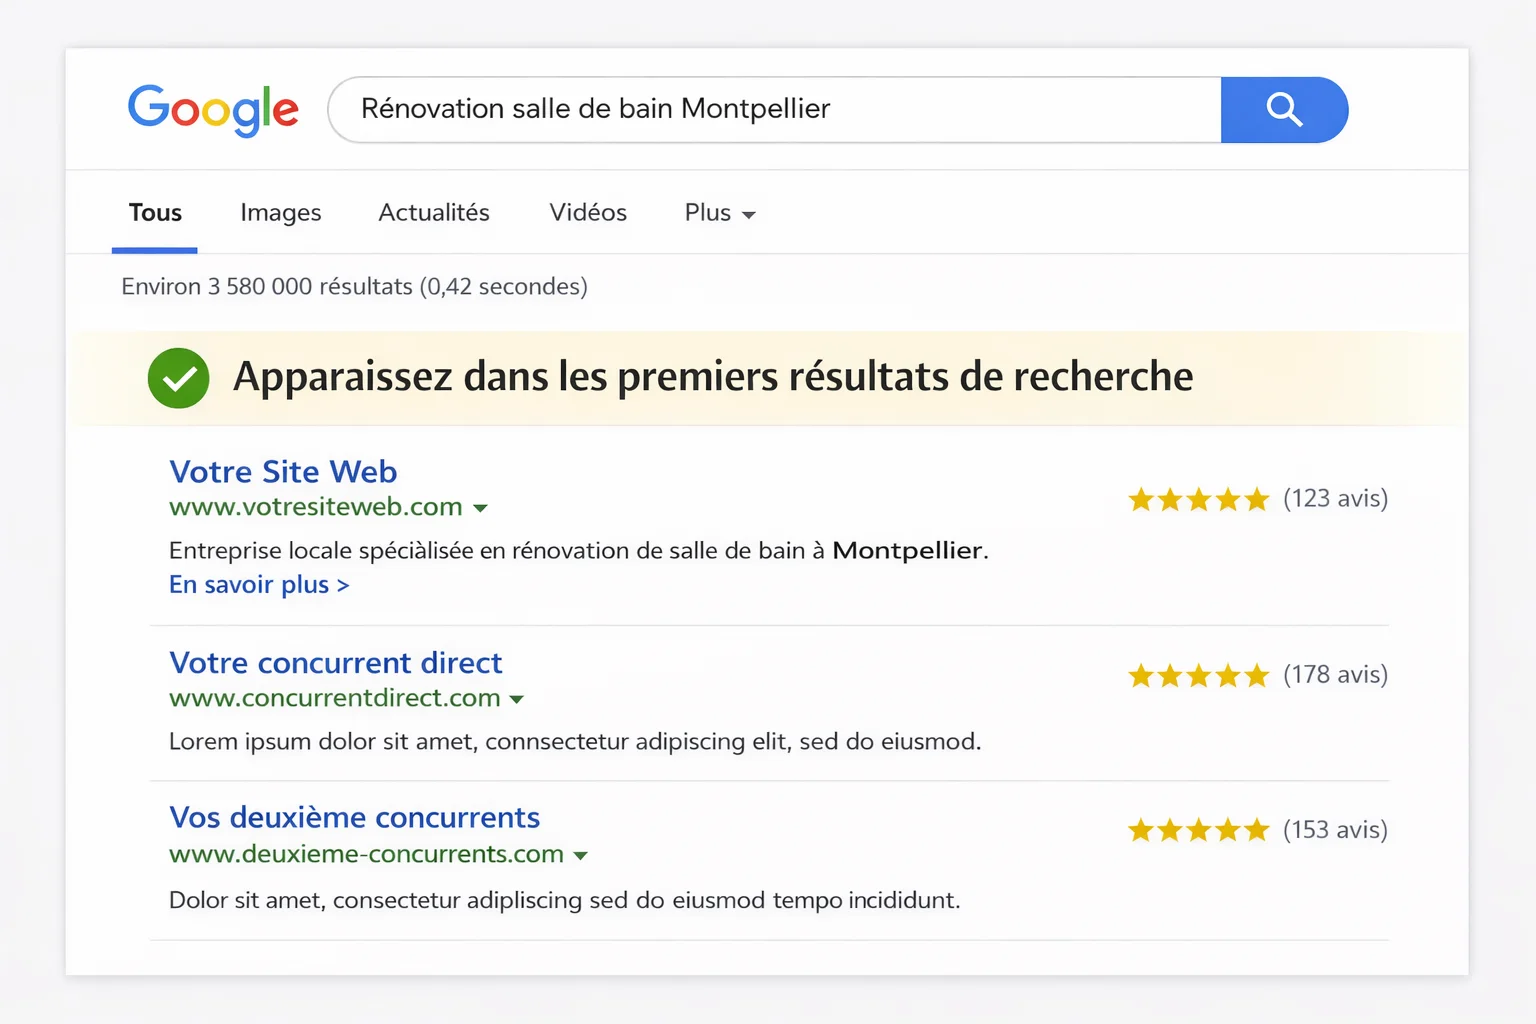Open the Votre concurrent direct result
The image size is (1536, 1024).
click(335, 663)
